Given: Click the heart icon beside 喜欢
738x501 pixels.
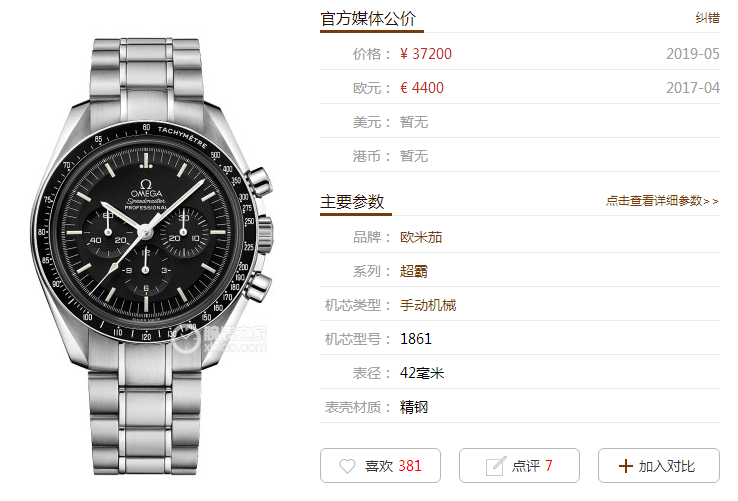Looking at the screenshot, I should coord(347,466).
